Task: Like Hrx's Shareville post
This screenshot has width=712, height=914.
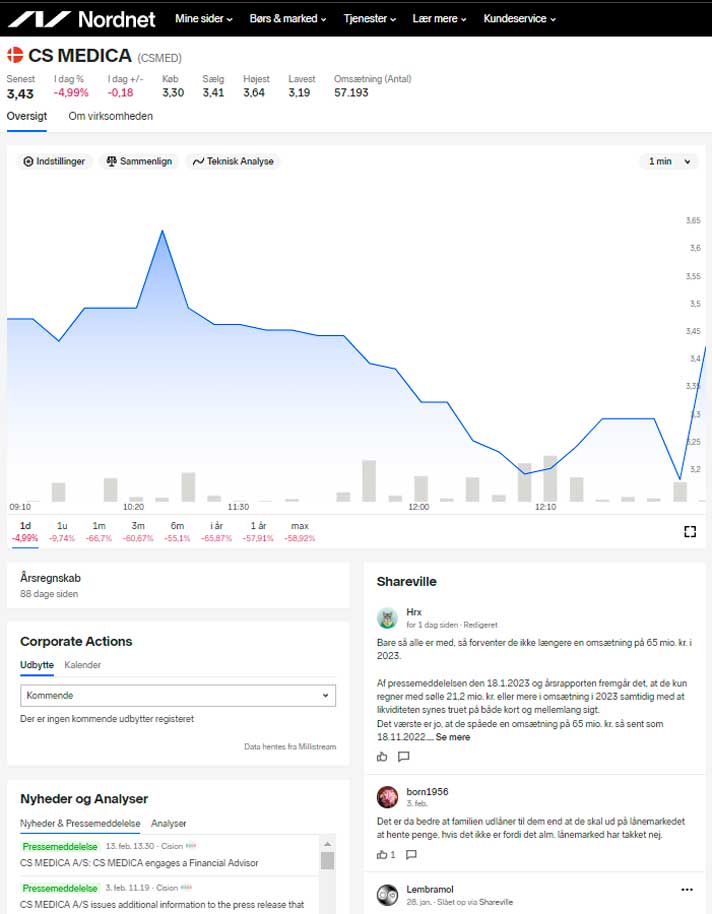Action: coord(382,757)
